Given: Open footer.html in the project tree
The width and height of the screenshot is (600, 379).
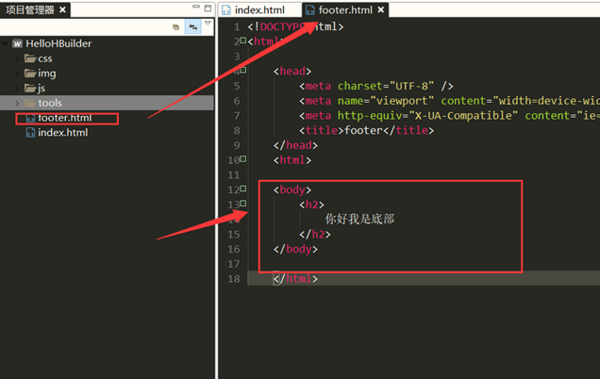Looking at the screenshot, I should [65, 118].
